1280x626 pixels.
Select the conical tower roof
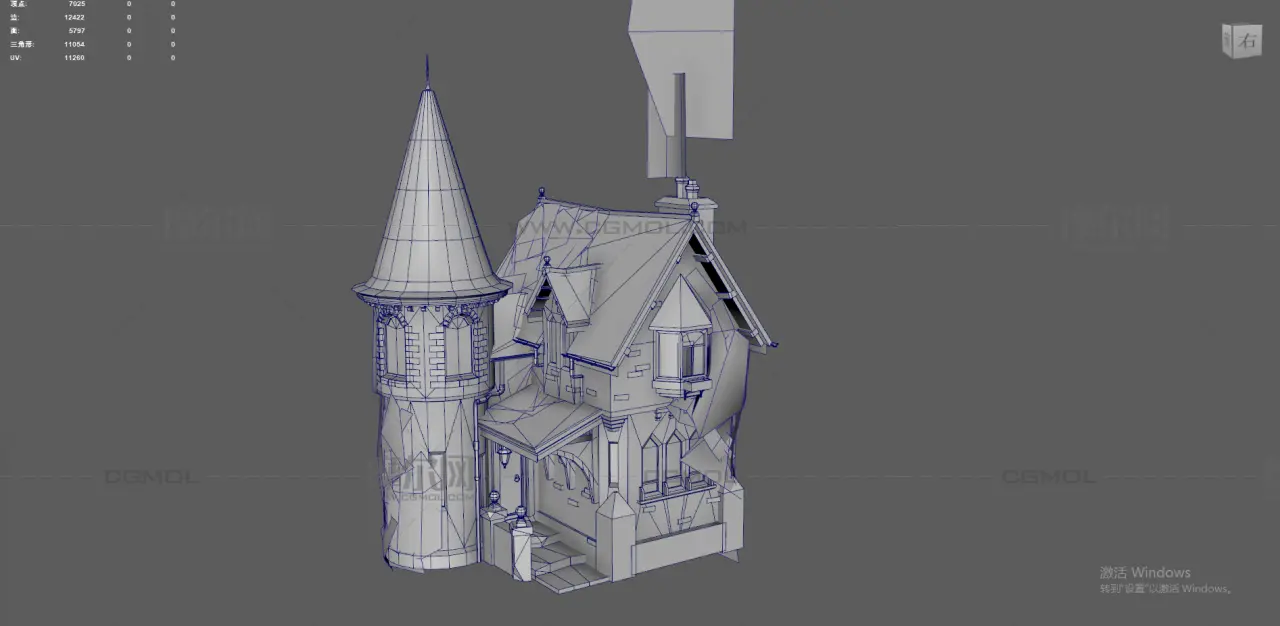(428, 200)
